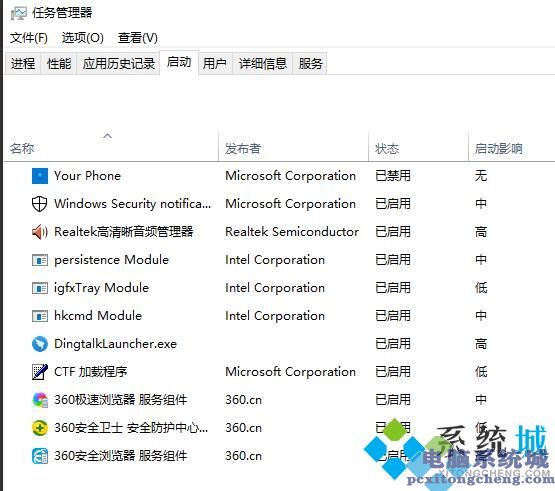Click the igfxTray Module icon
This screenshot has height=491, width=555.
coord(40,288)
